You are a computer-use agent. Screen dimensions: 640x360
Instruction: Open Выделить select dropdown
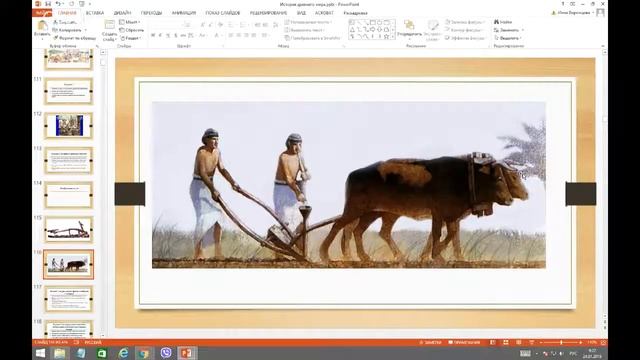coord(509,38)
